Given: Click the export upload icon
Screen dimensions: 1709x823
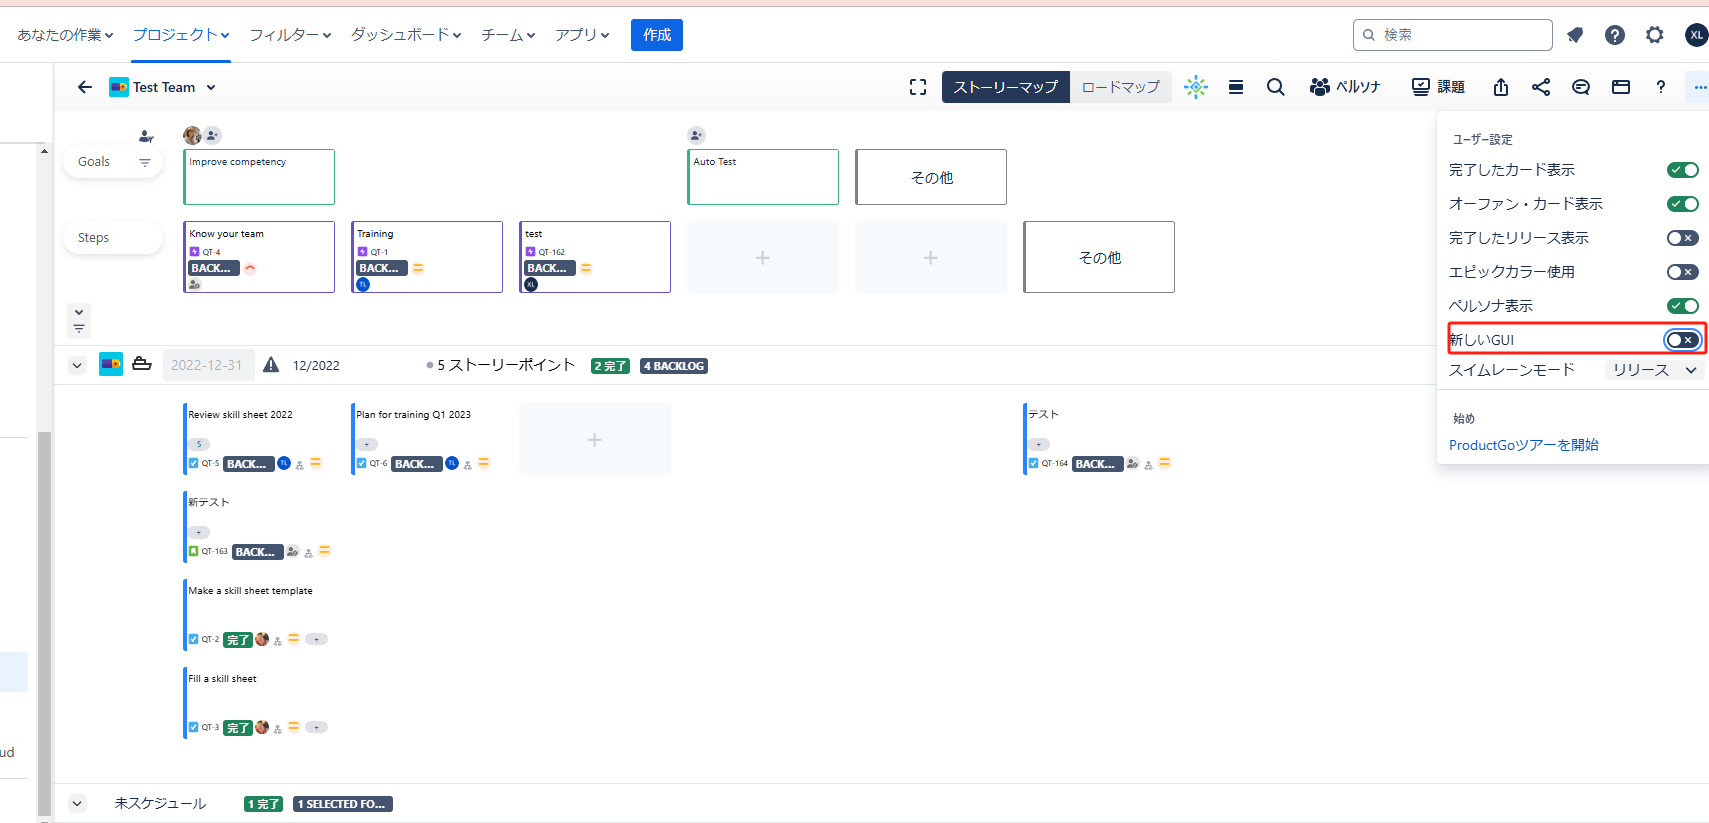Looking at the screenshot, I should coord(1500,87).
